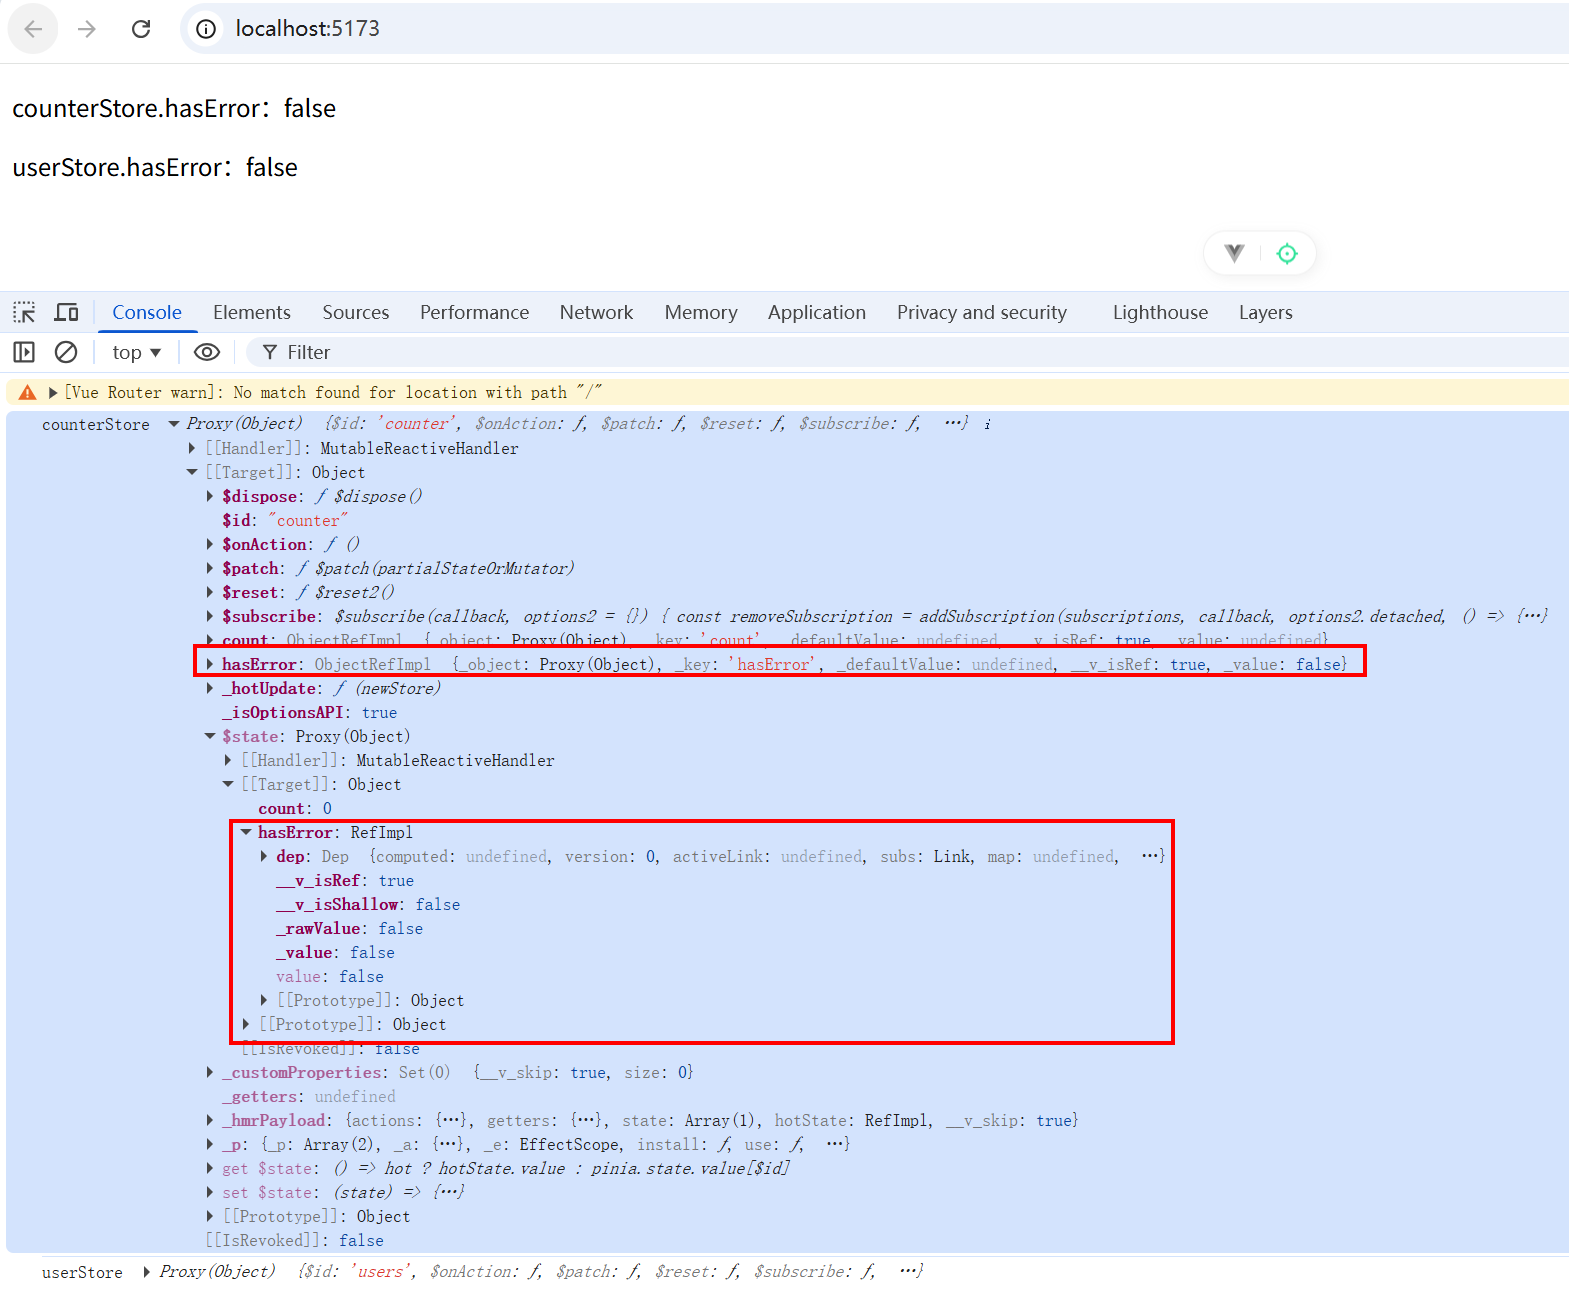Switch to the Elements tab
This screenshot has height=1294, width=1569.
point(252,313)
